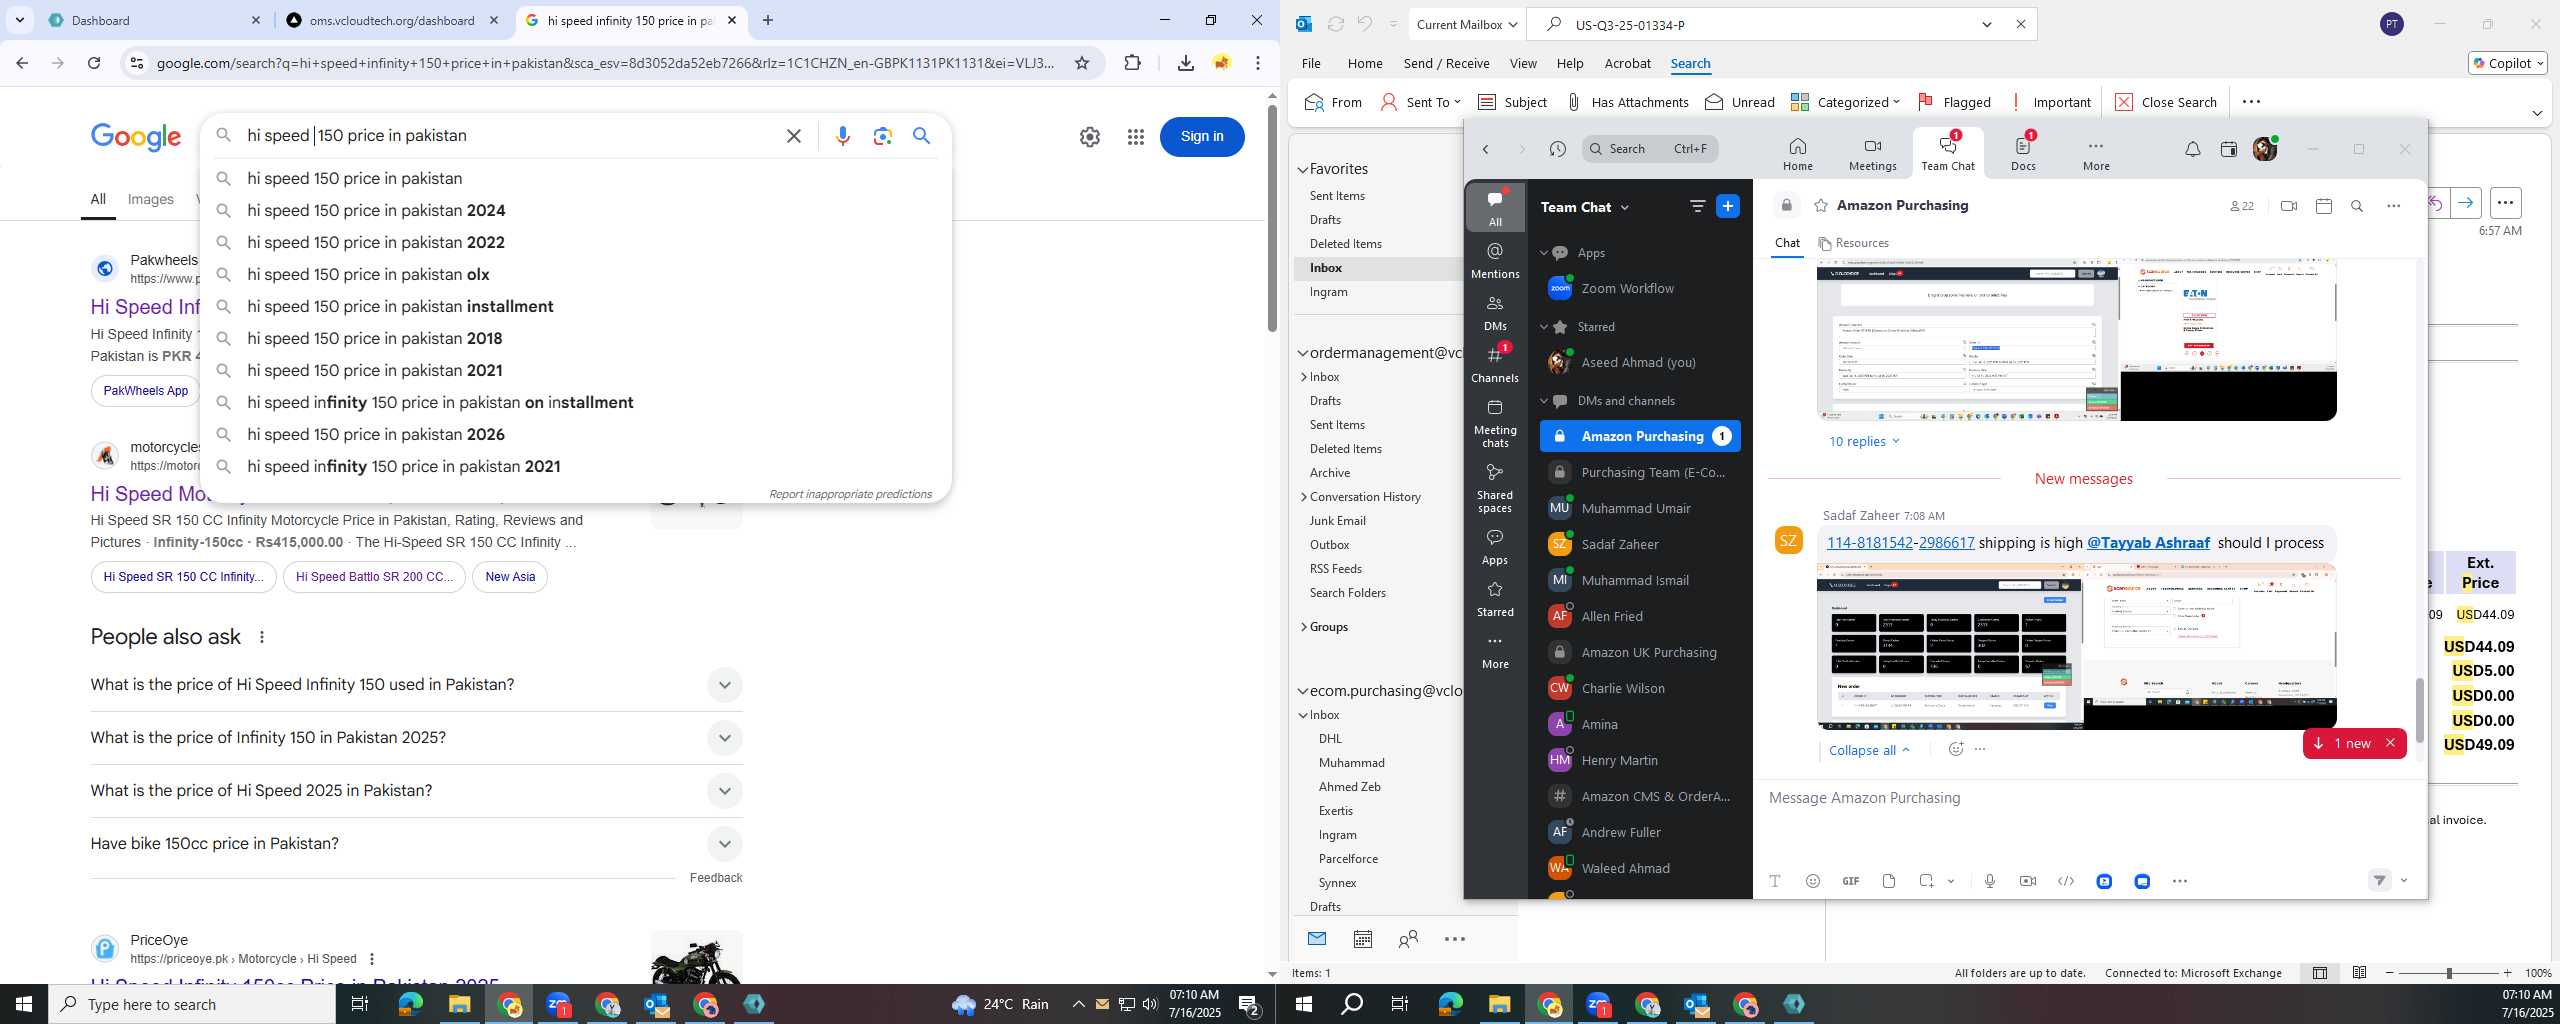Sign in to Google

[x=1201, y=136]
